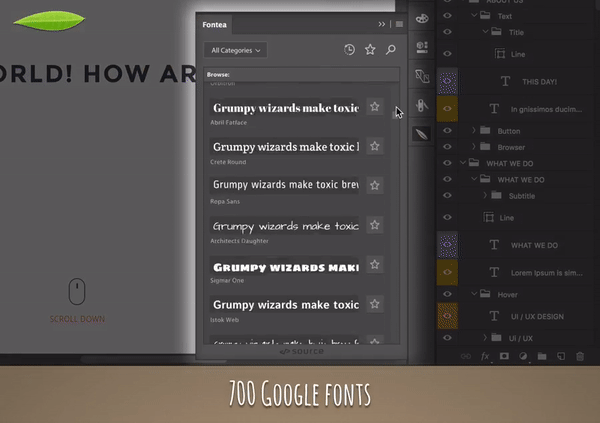Screen dimensions: 600x423
Task: Open the Fontea feather icon in the dock
Action: point(422,134)
